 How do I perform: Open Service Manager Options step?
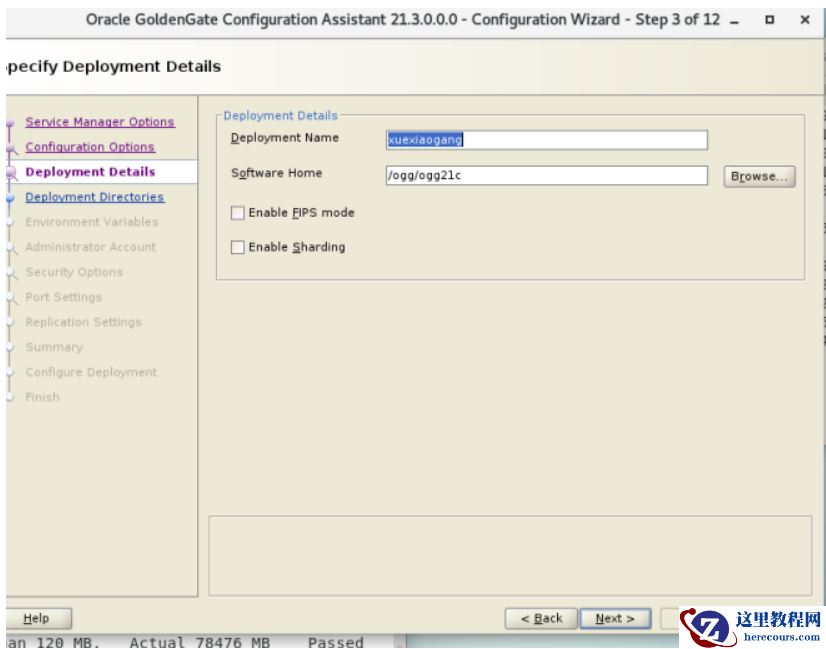click(100, 122)
